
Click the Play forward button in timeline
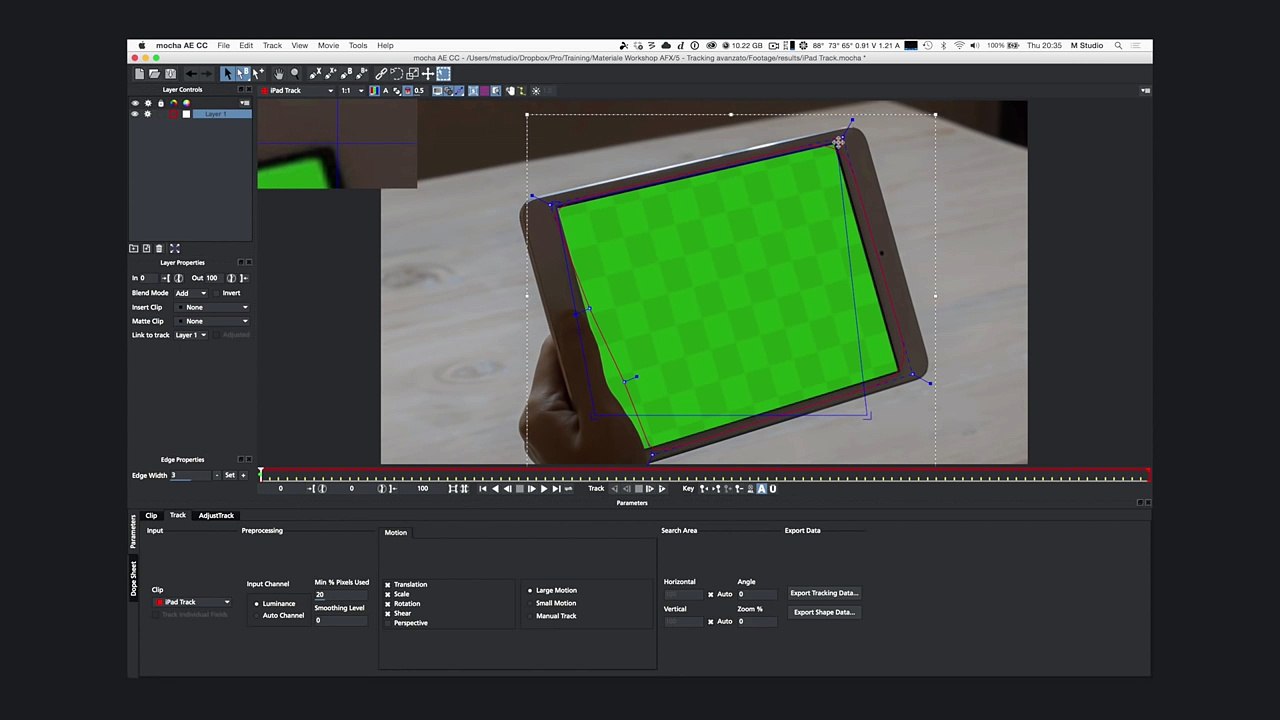tap(544, 489)
